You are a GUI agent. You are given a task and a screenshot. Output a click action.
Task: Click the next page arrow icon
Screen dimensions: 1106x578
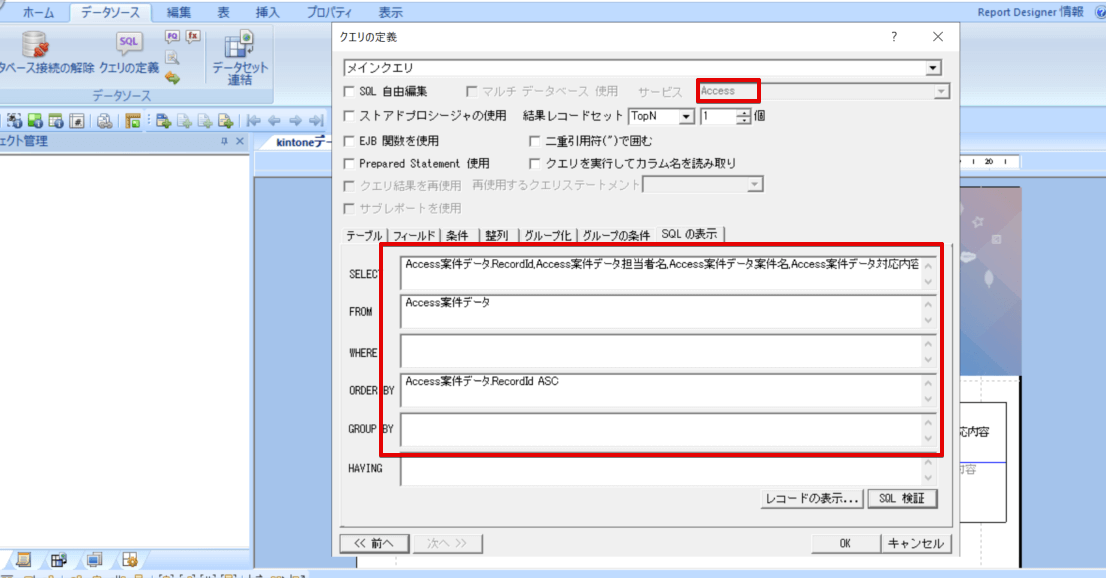(296, 121)
